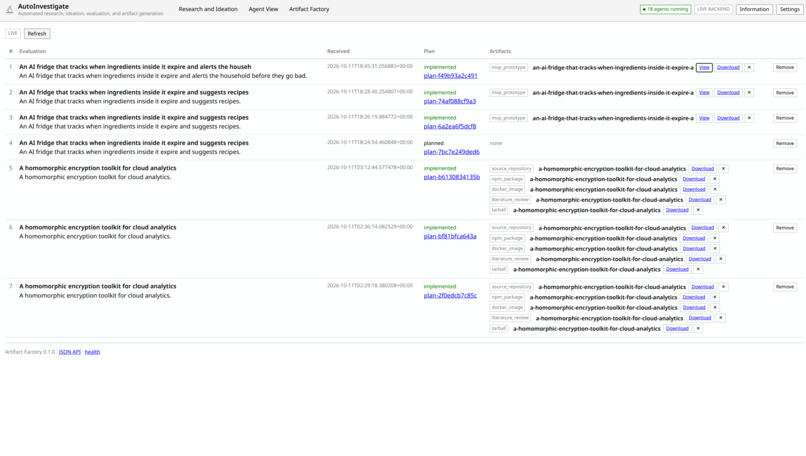Download row 7 docker_image artifact

tap(694, 307)
